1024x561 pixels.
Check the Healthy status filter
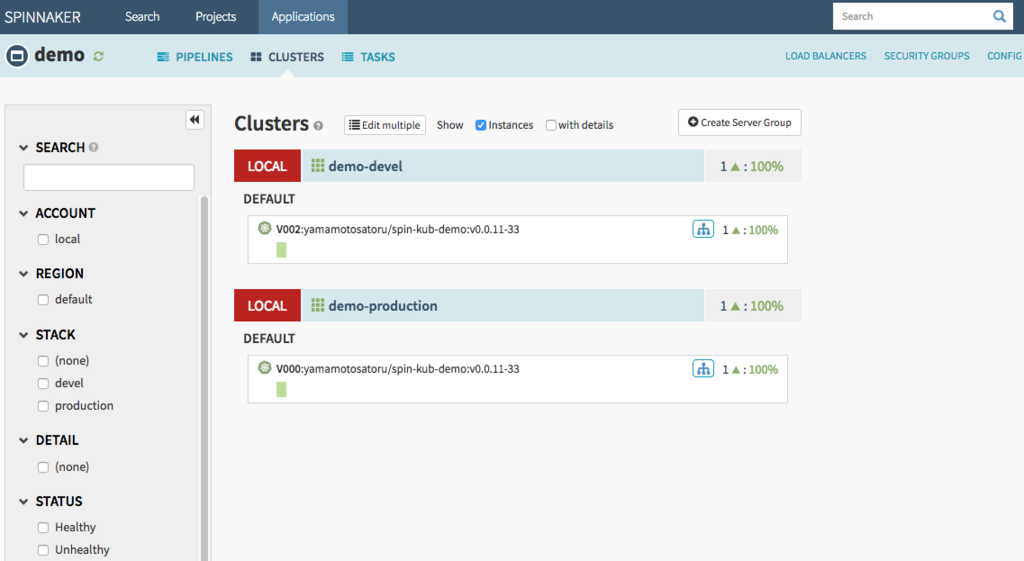point(43,528)
